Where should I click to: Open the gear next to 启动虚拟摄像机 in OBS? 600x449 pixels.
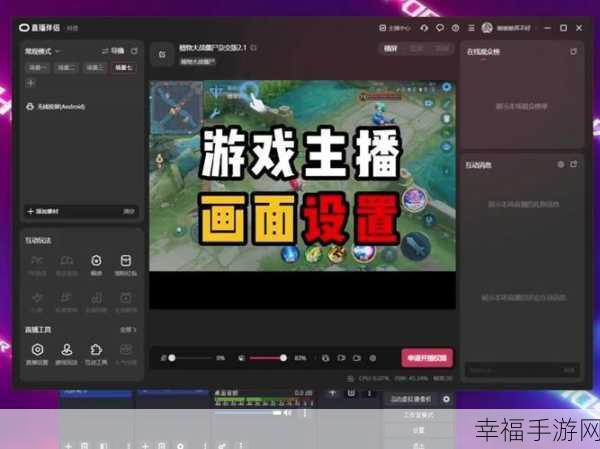point(446,399)
